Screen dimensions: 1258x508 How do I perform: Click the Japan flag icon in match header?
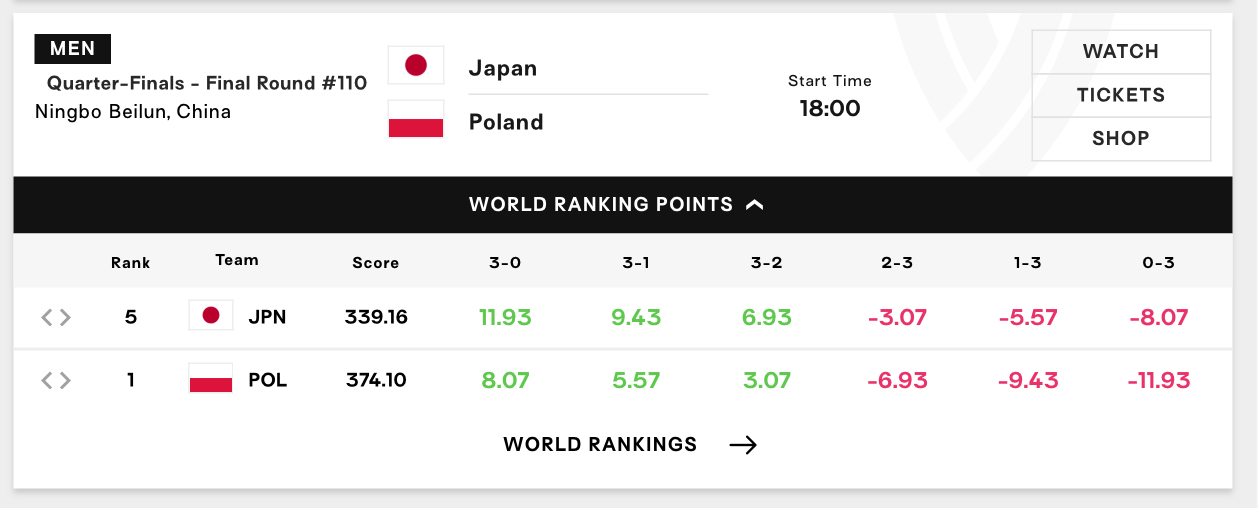[x=416, y=65]
